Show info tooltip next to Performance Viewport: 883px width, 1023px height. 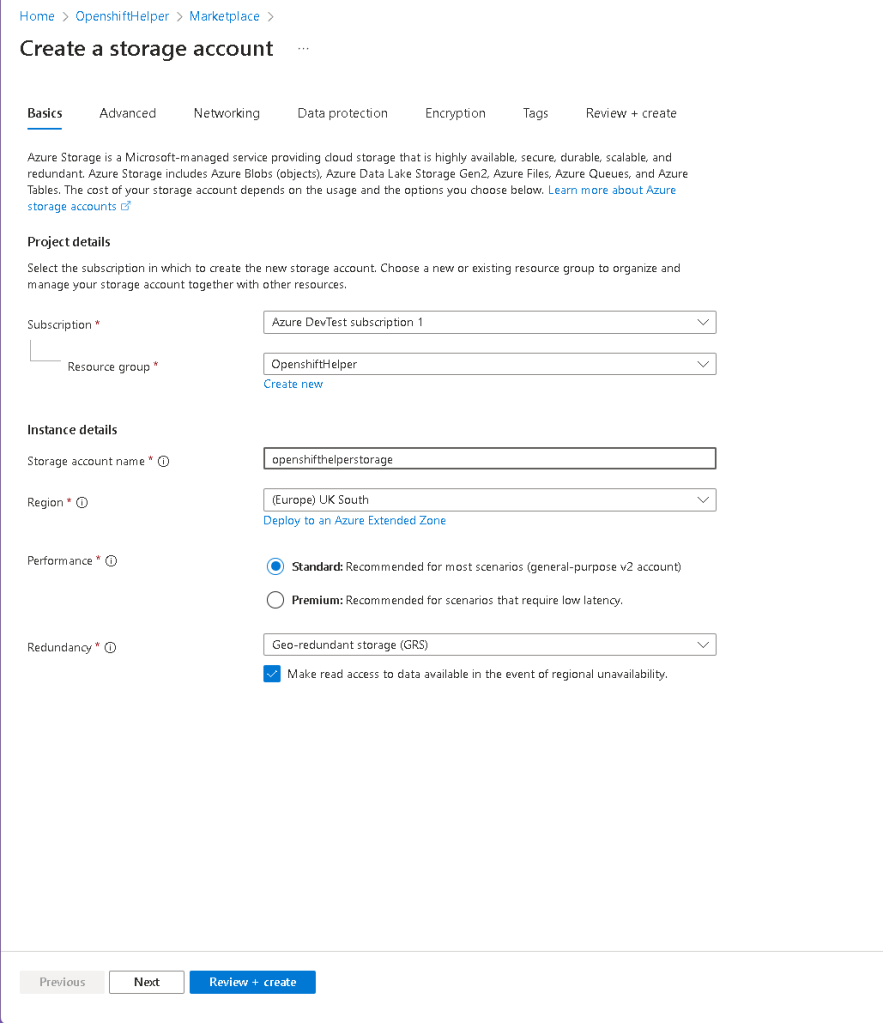(111, 561)
